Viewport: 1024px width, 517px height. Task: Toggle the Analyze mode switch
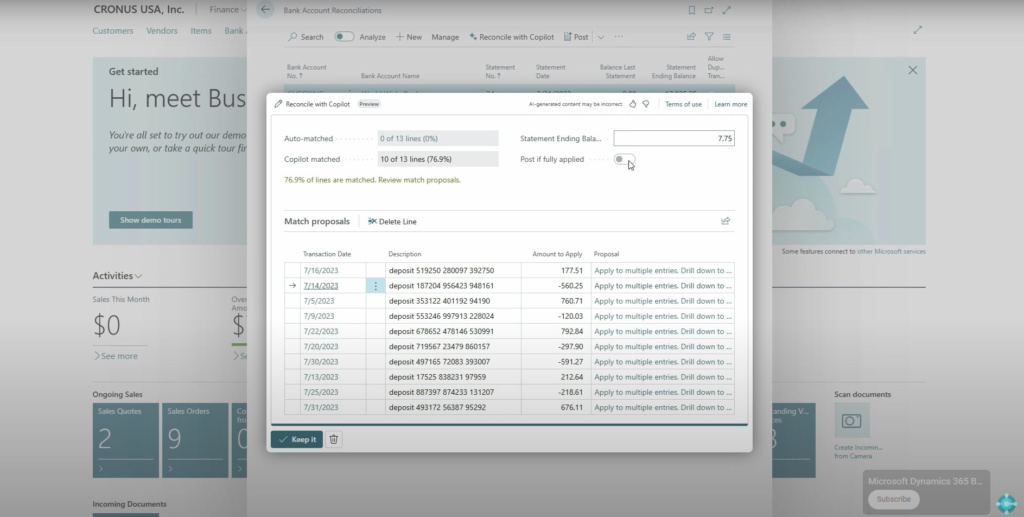coord(343,37)
